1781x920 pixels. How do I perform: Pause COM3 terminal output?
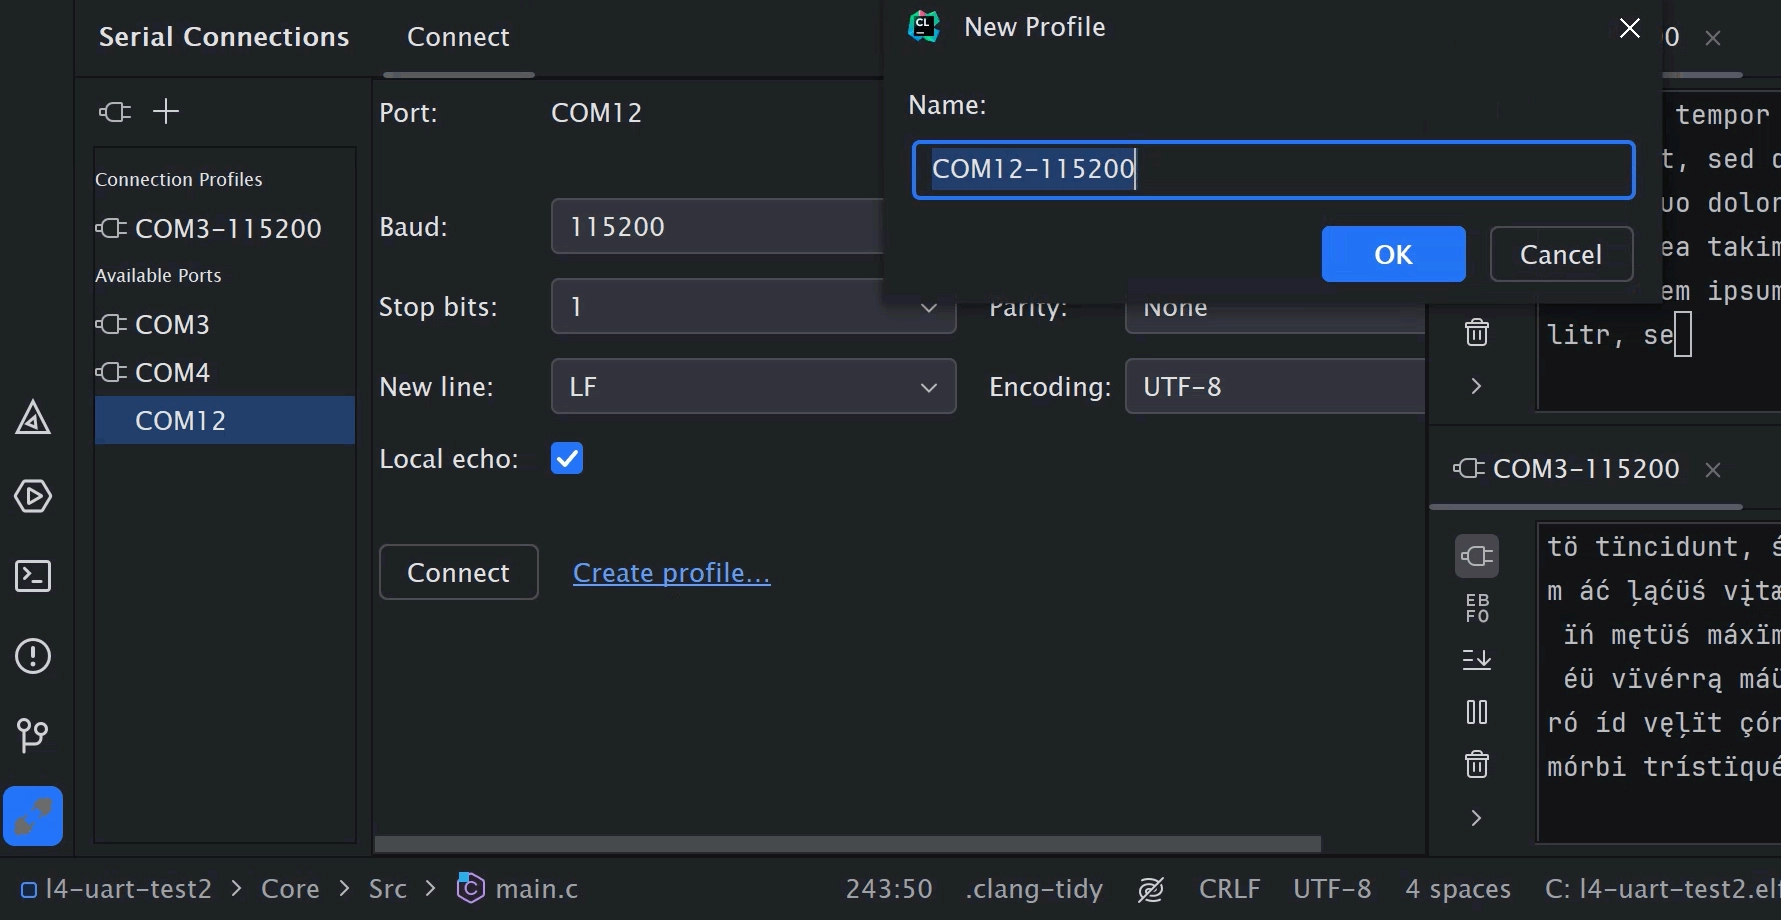[1477, 712]
